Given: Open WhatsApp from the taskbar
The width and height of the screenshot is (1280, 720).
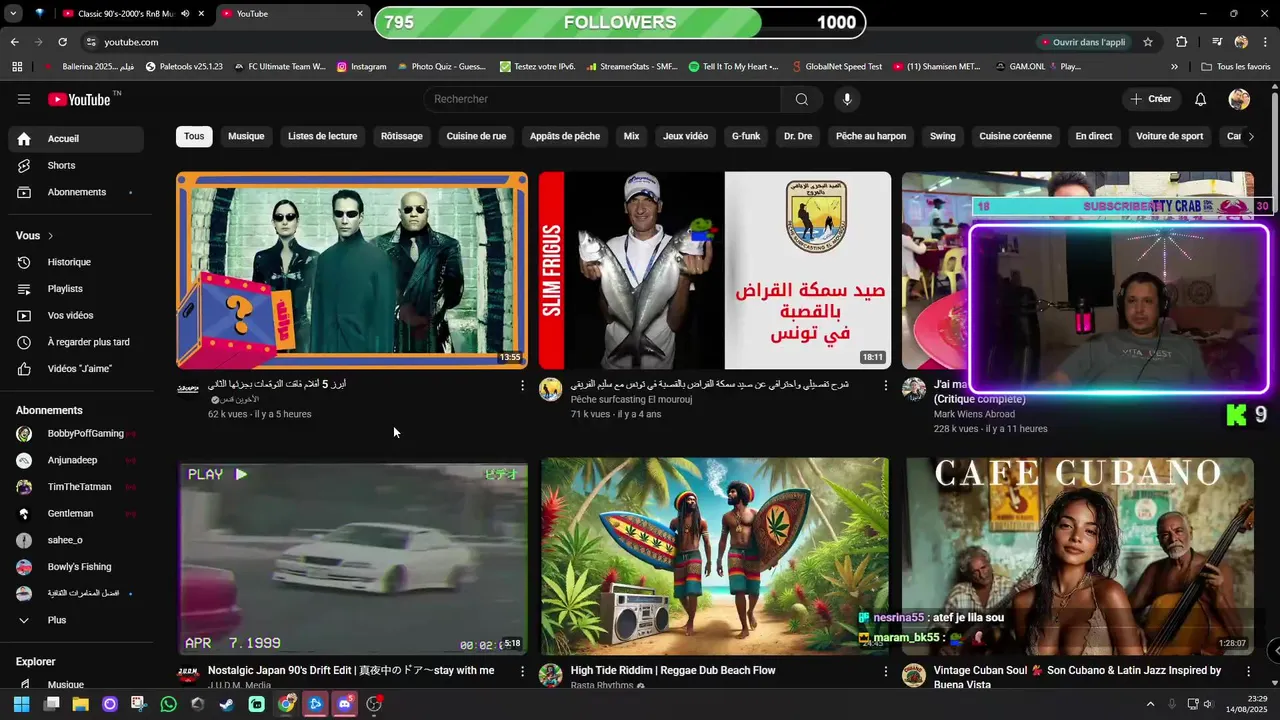Looking at the screenshot, I should (x=168, y=704).
